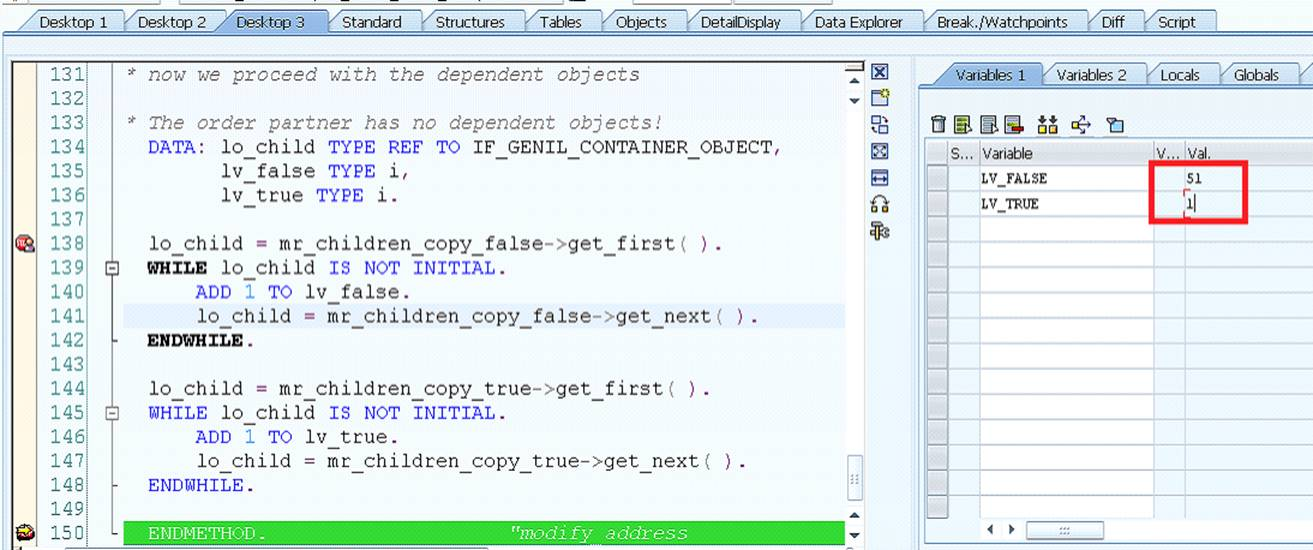Click the LV_TRUE variable name cell
Screen dimensions: 1313x550
[1066, 203]
